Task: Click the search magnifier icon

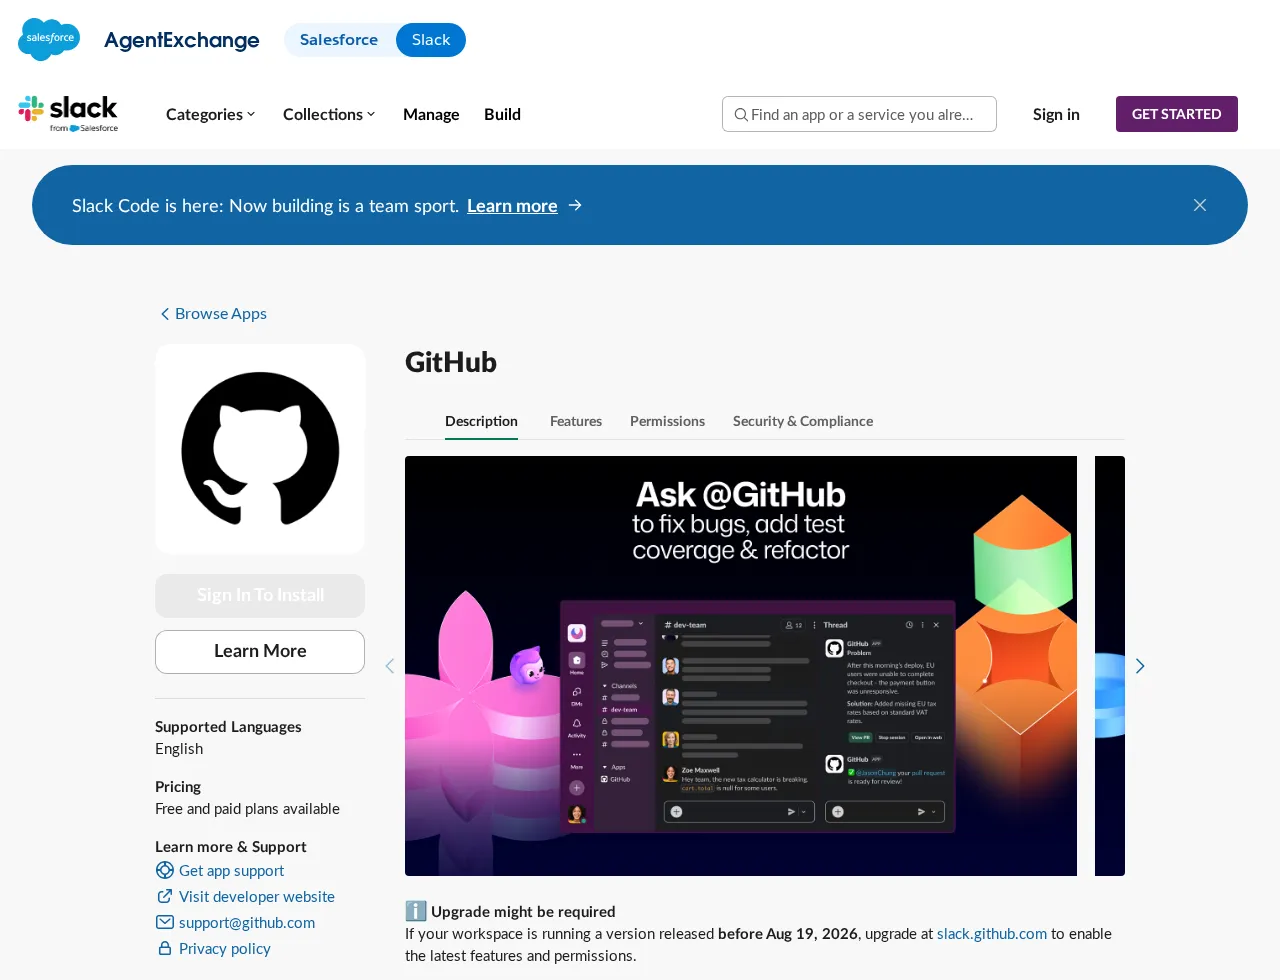Action: [x=741, y=115]
